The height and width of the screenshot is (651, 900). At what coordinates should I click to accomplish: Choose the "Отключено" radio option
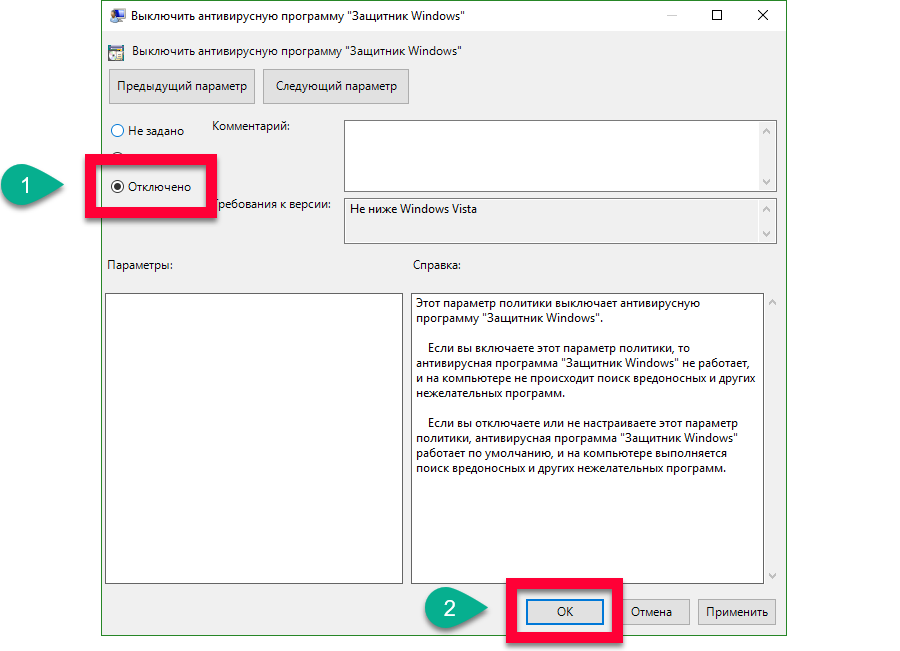click(117, 187)
